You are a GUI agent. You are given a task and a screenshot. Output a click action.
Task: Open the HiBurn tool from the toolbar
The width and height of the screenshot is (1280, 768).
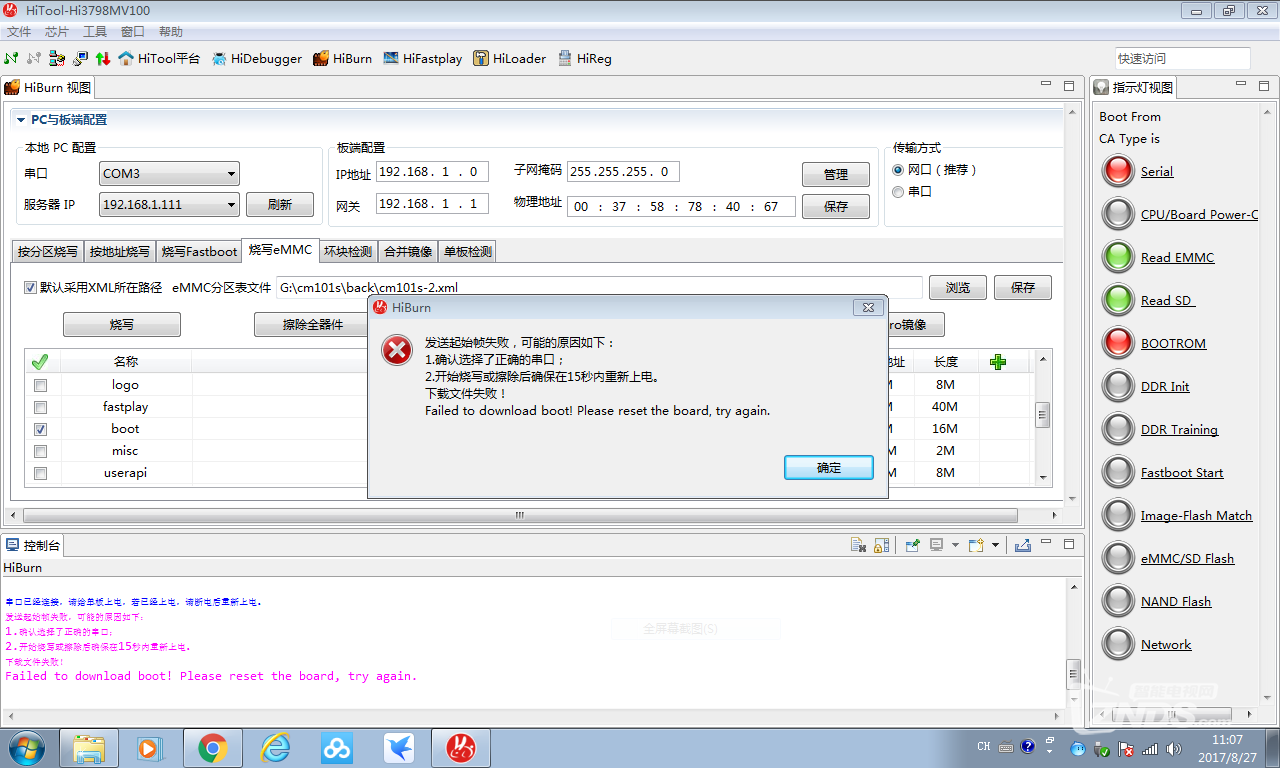[x=342, y=59]
